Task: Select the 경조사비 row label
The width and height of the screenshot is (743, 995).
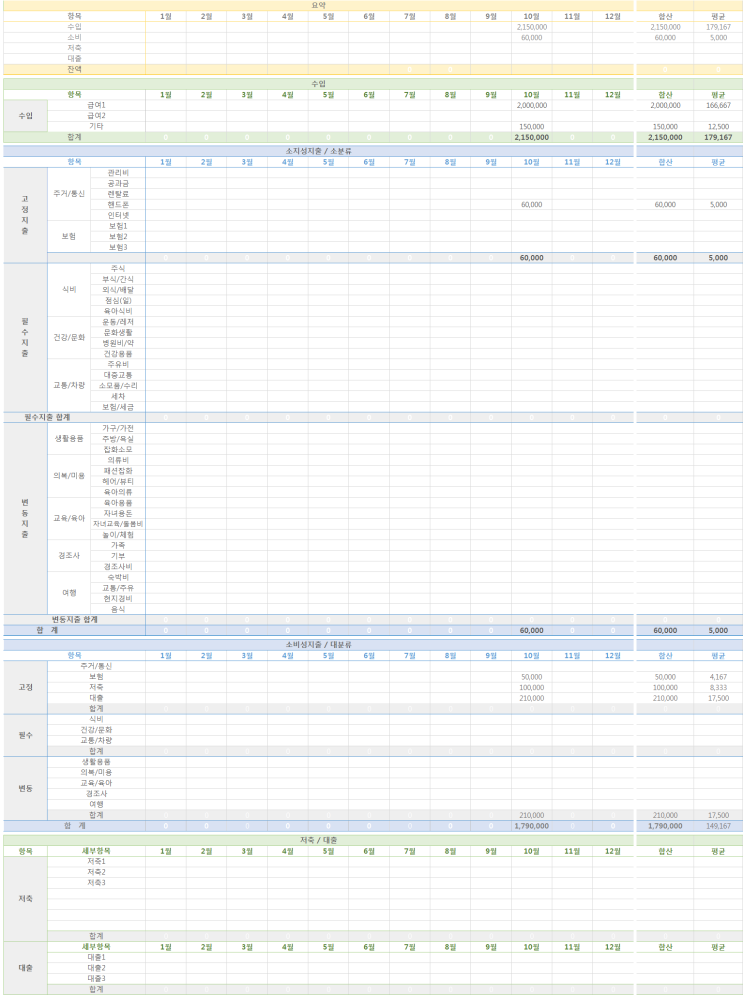Action: coord(118,567)
